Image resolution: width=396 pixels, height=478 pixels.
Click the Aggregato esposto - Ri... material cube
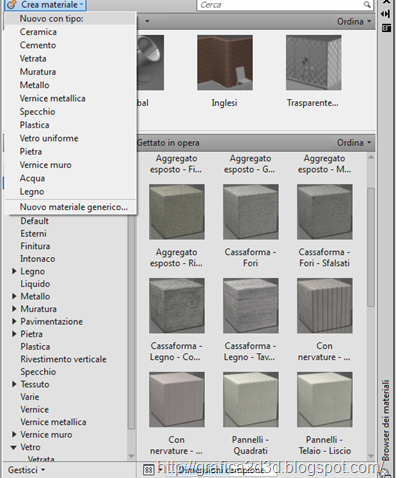(x=177, y=212)
